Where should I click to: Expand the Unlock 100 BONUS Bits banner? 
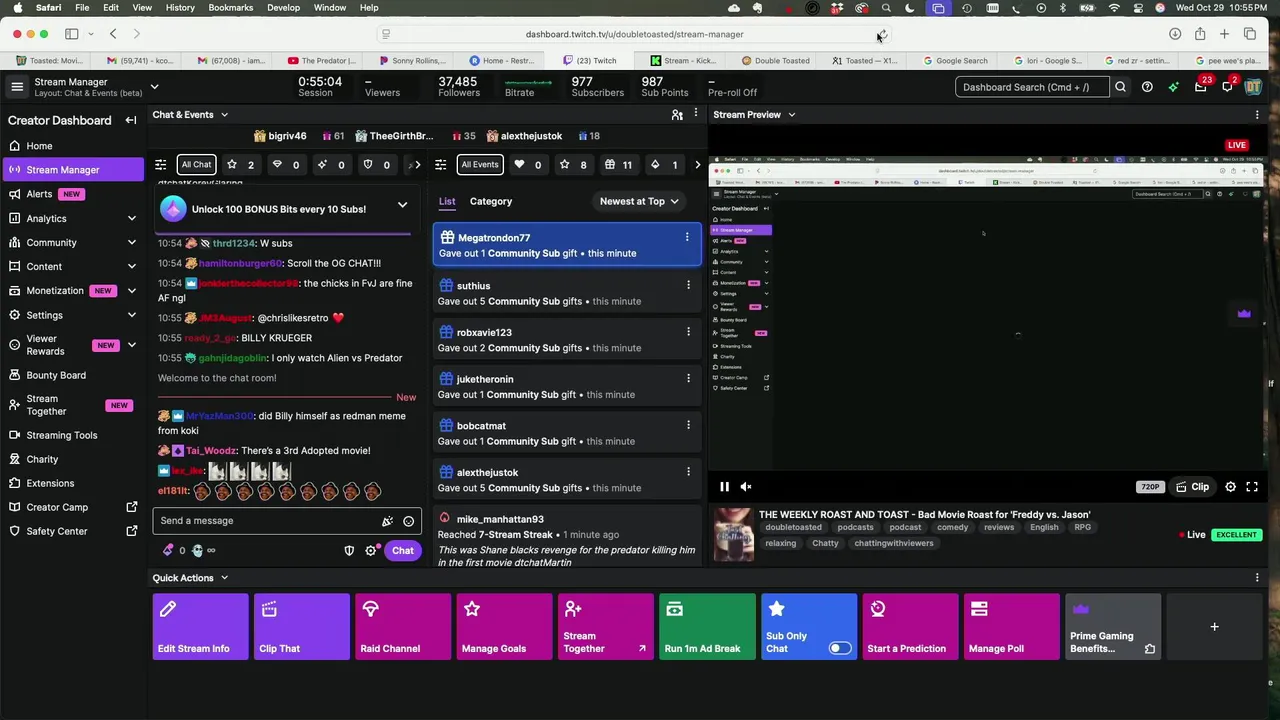tap(402, 205)
